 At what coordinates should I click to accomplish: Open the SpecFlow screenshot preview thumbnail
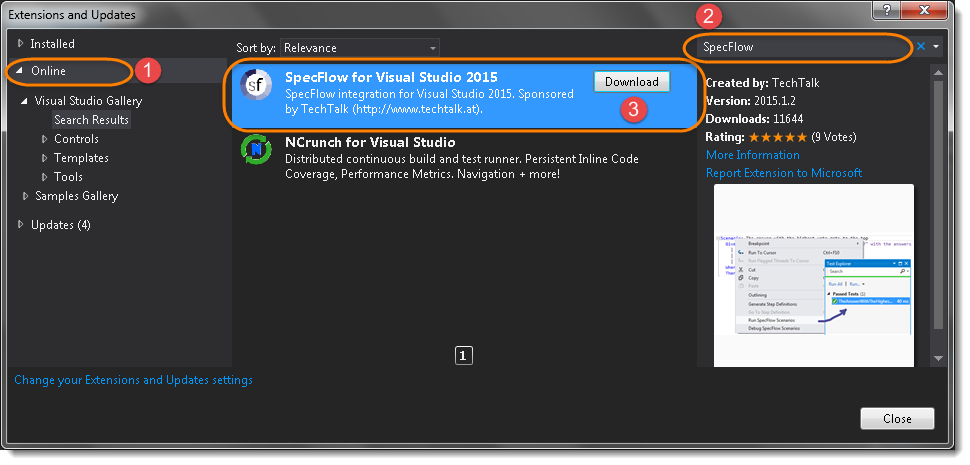click(813, 275)
